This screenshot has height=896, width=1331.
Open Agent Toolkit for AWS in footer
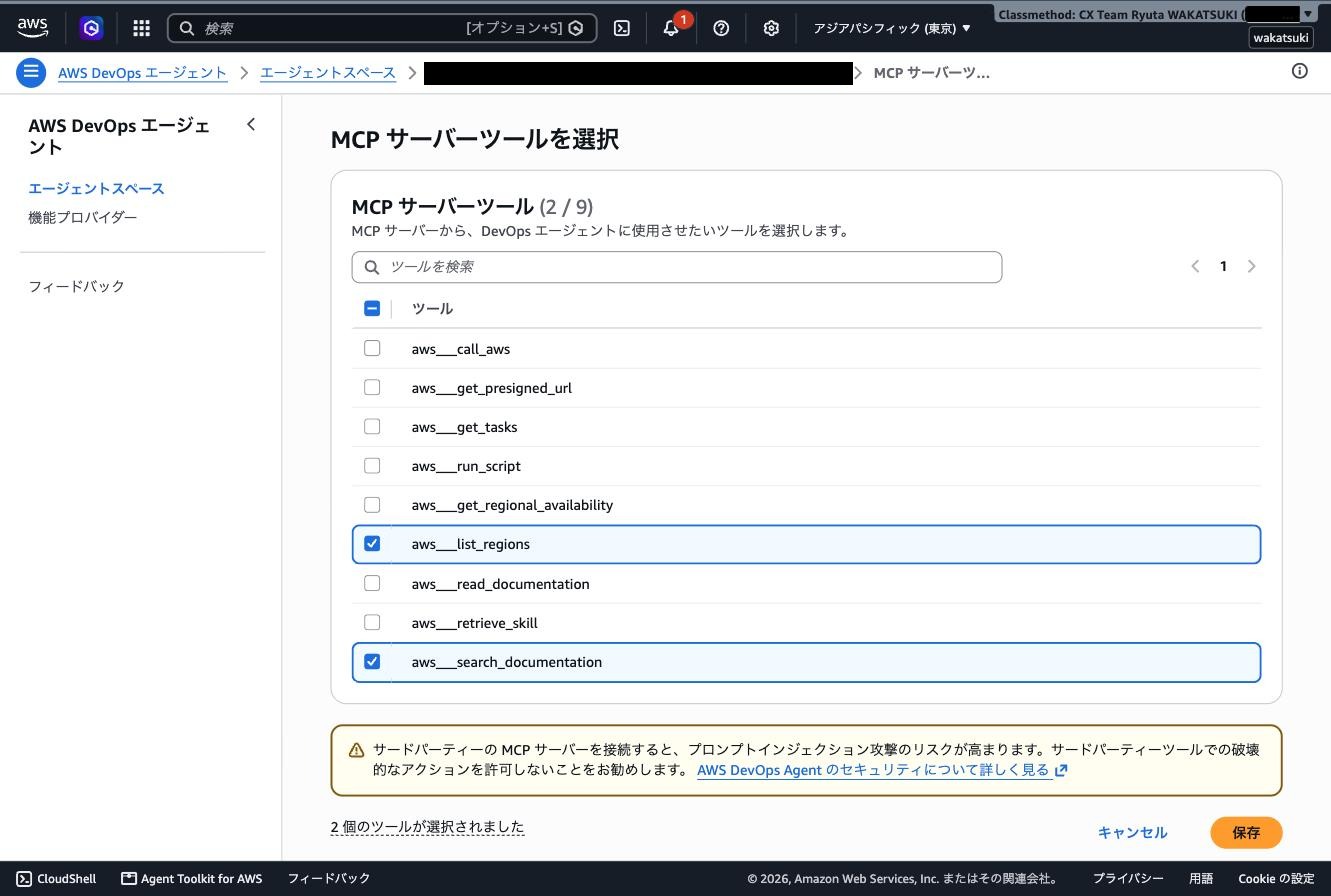(191, 879)
